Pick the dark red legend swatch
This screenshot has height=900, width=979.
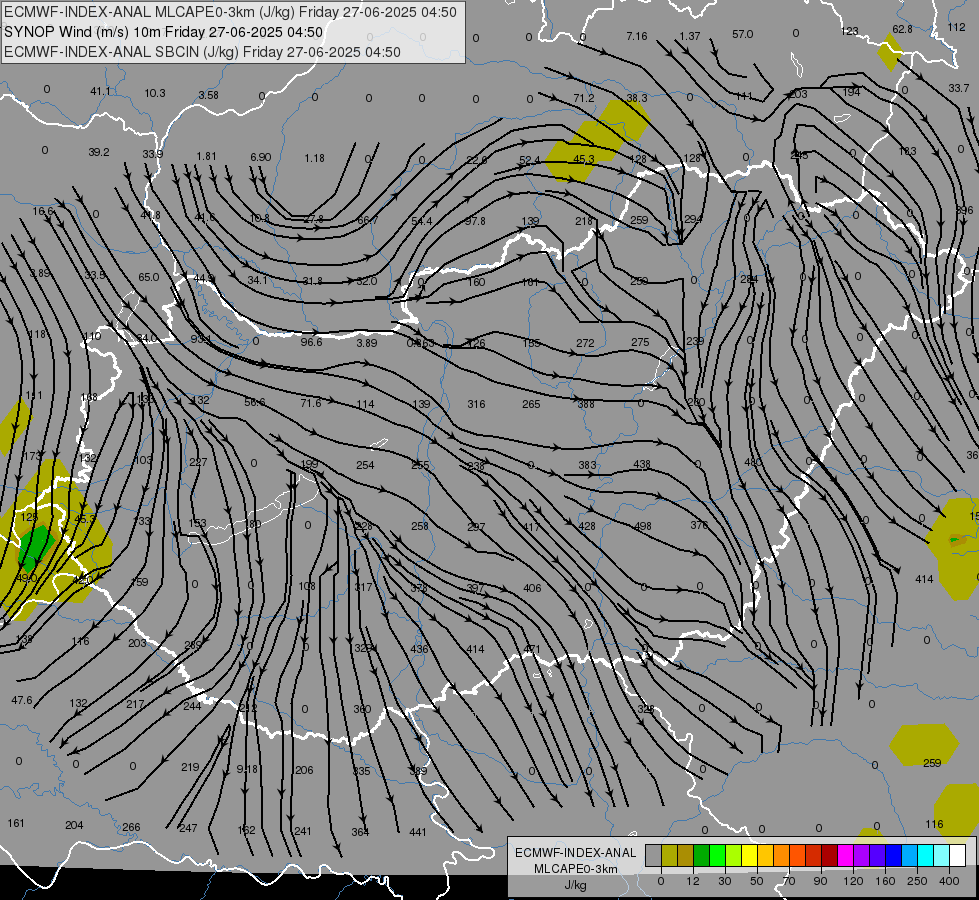tap(829, 856)
